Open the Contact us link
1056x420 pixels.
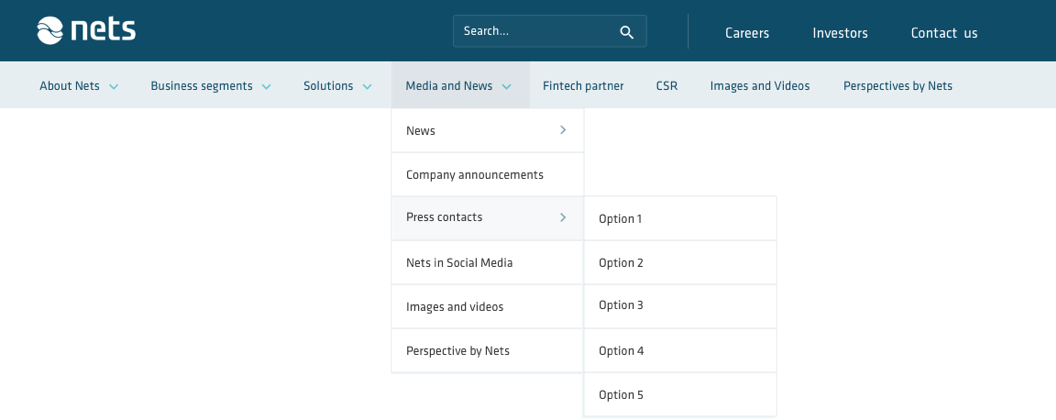[x=944, y=33]
